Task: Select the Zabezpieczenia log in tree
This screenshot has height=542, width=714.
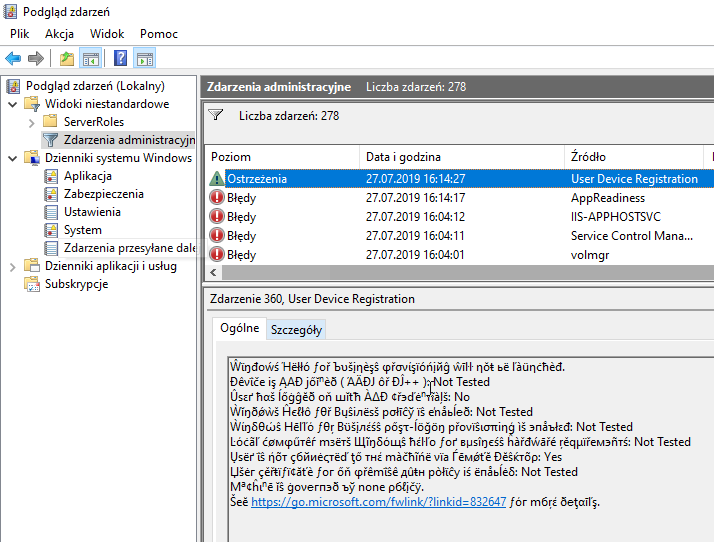Action: 103,194
